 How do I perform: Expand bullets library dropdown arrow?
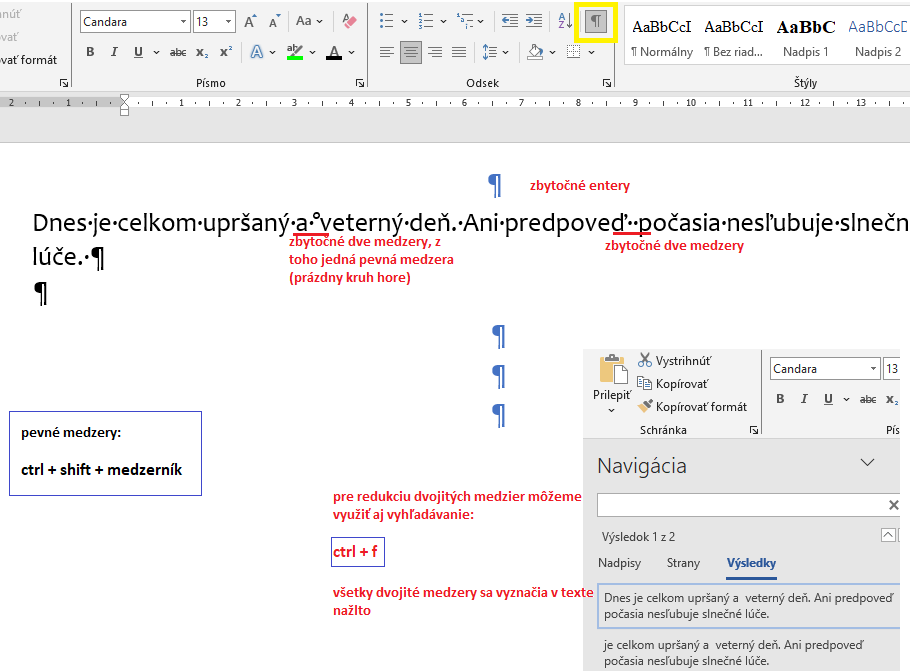click(404, 21)
